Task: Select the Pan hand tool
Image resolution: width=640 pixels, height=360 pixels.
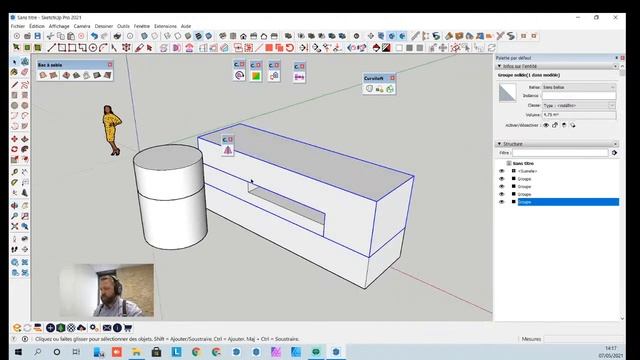Action: tap(25, 205)
